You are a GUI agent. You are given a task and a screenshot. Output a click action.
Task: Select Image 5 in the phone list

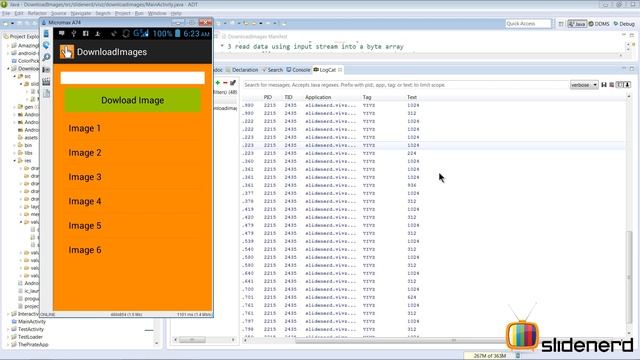[132, 226]
